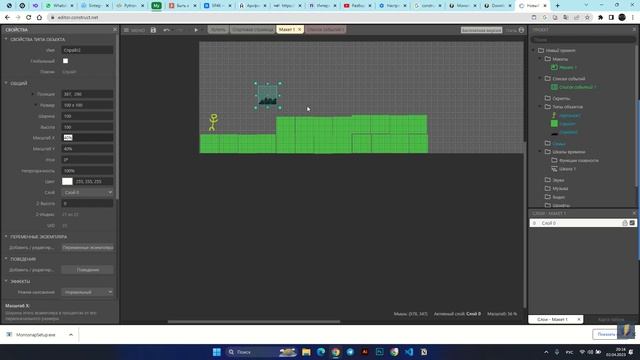Click the layout icon for Макет 1 in the project tree
The width and height of the screenshot is (640, 360).
(554, 67)
